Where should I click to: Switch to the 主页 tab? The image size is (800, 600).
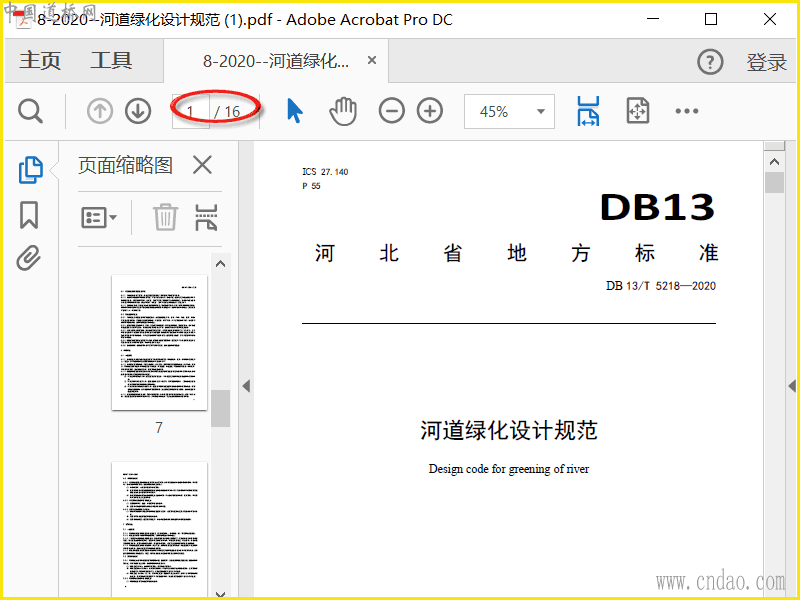[40, 61]
